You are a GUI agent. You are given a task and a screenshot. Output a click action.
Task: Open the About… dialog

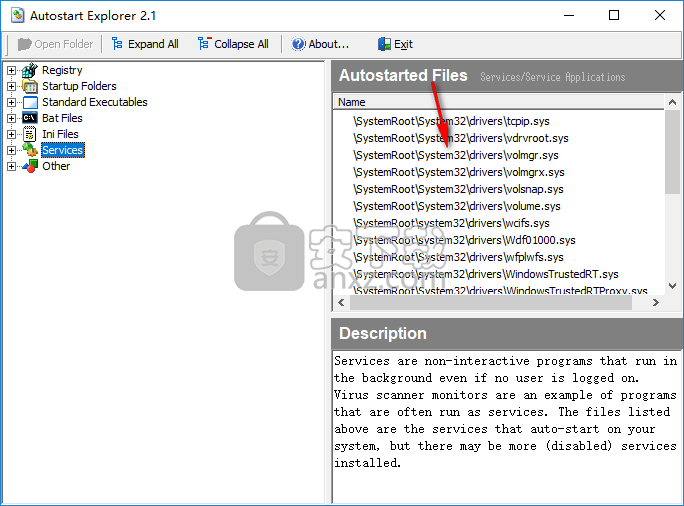click(x=321, y=44)
